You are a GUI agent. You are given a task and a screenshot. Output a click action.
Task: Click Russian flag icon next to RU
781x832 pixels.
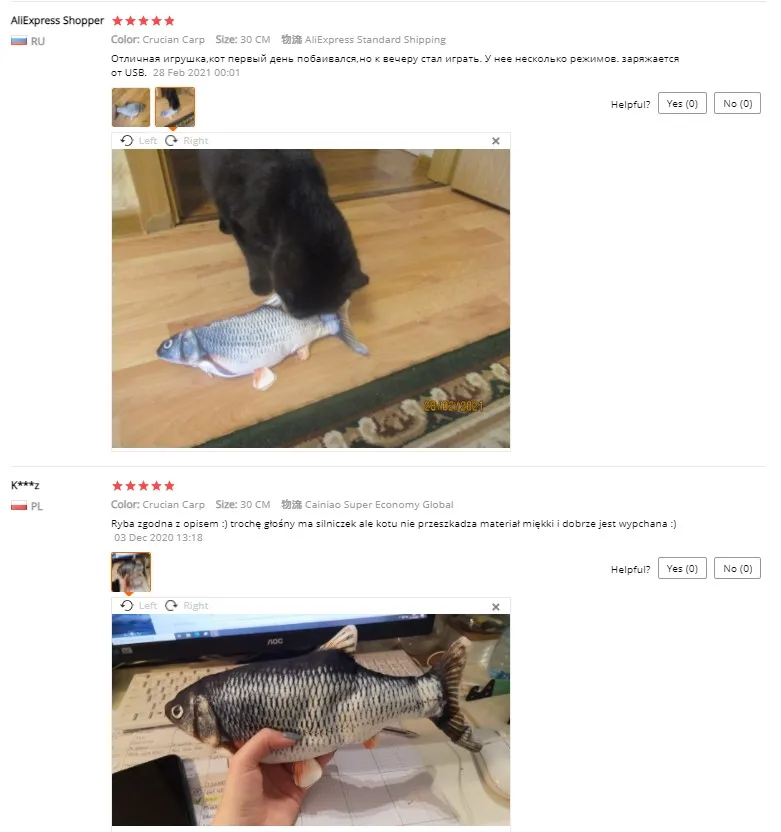pyautogui.click(x=19, y=41)
